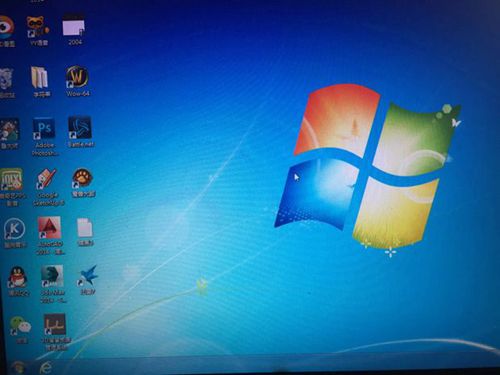
Task: Open the Thunder blue bird icon
Action: click(x=88, y=276)
